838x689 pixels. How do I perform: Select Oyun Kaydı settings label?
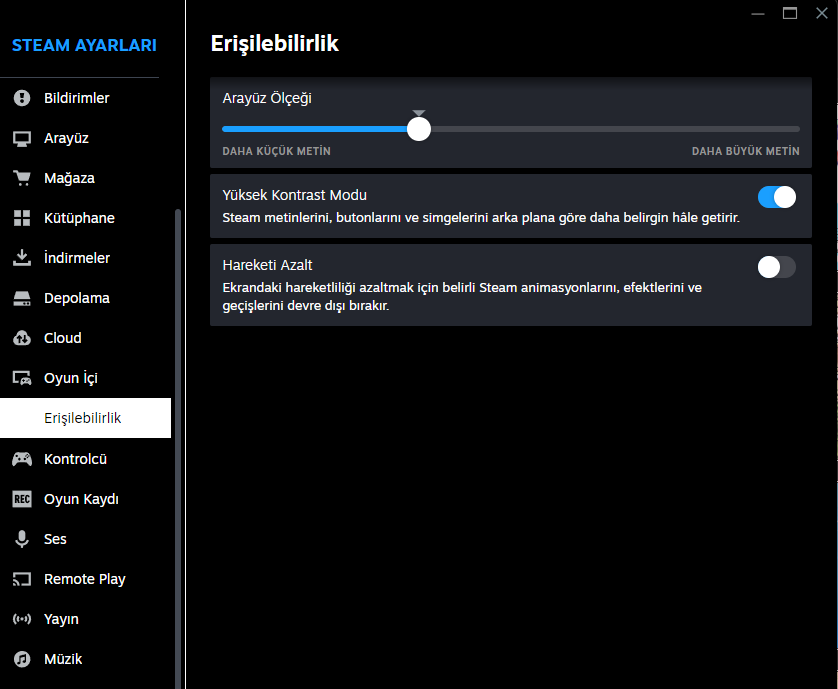click(x=81, y=499)
